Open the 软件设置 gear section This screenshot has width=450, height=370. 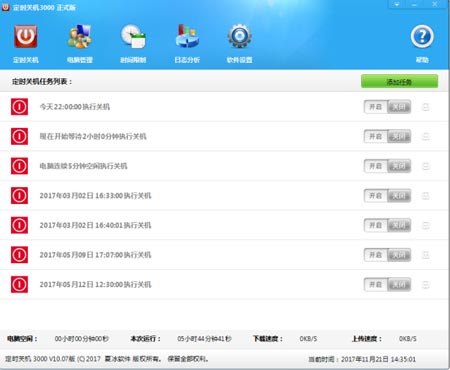pyautogui.click(x=239, y=43)
